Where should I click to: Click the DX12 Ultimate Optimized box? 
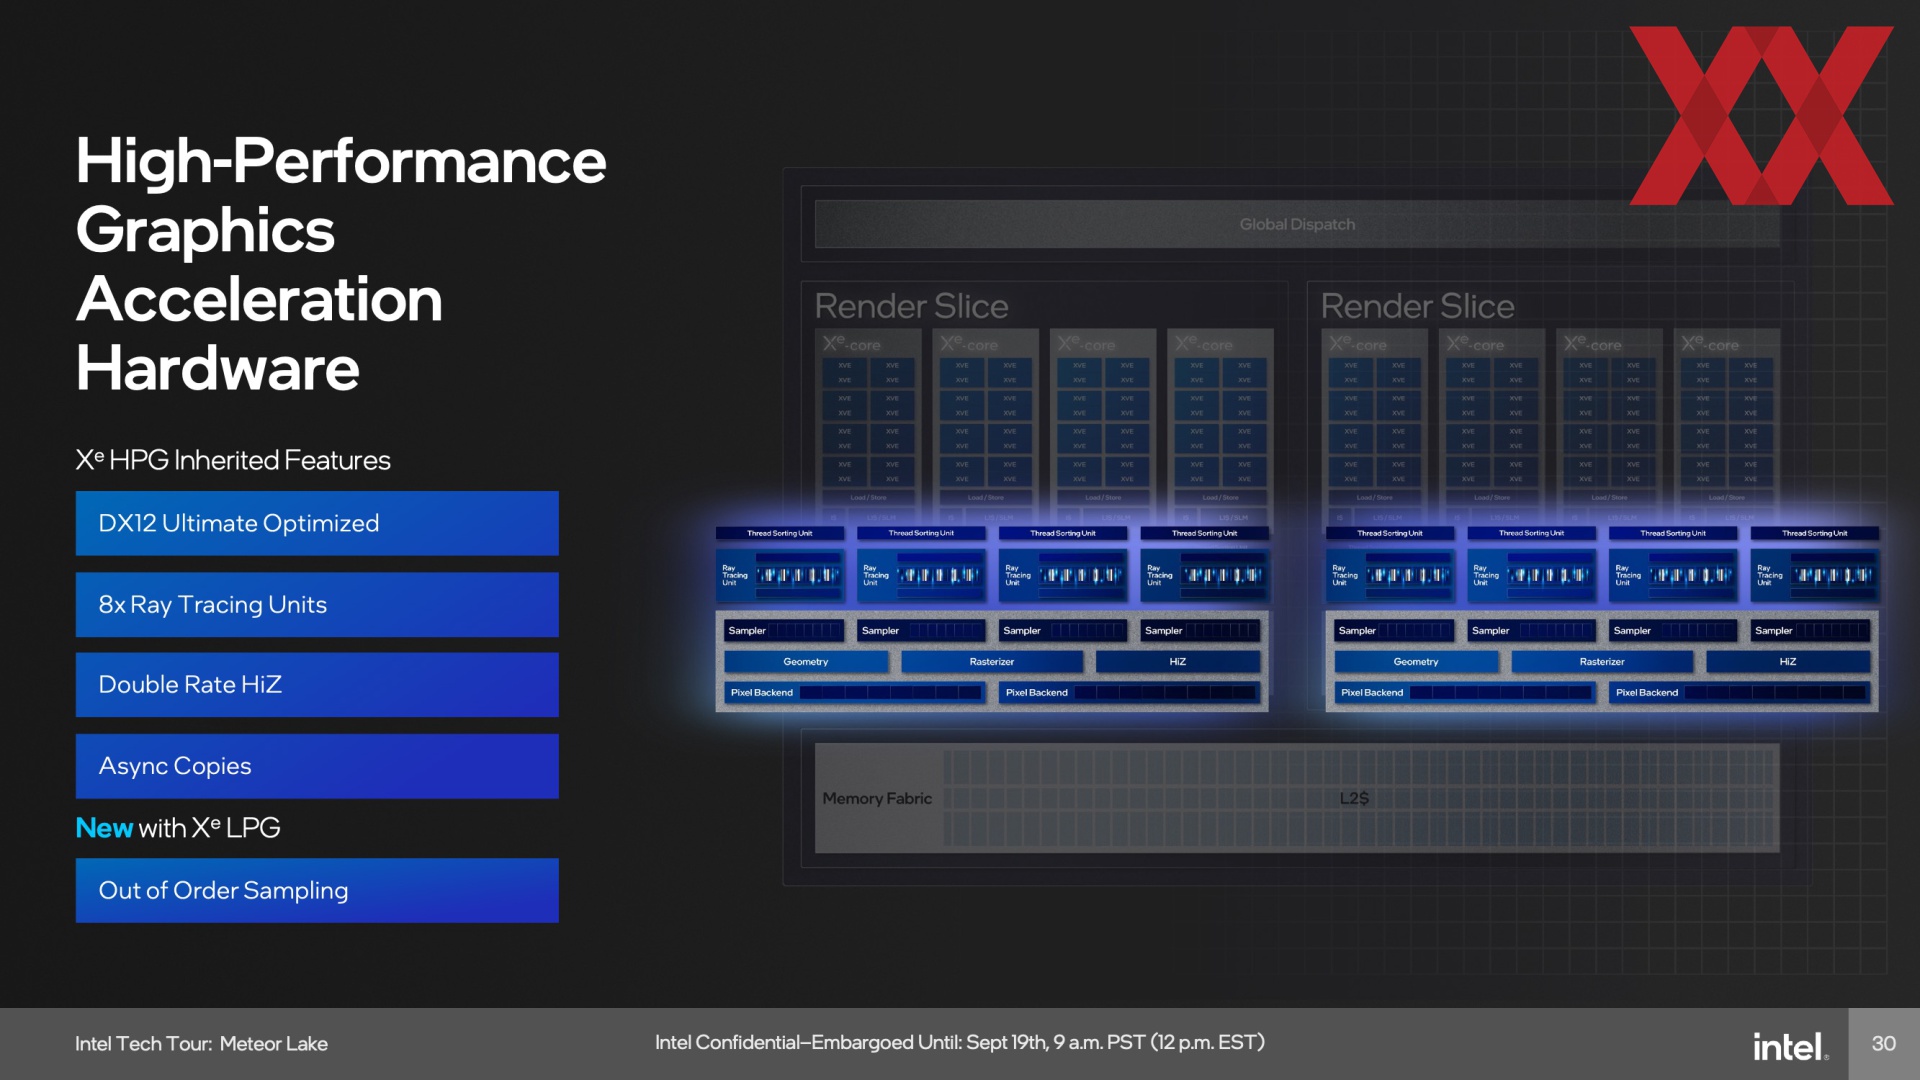pyautogui.click(x=317, y=523)
